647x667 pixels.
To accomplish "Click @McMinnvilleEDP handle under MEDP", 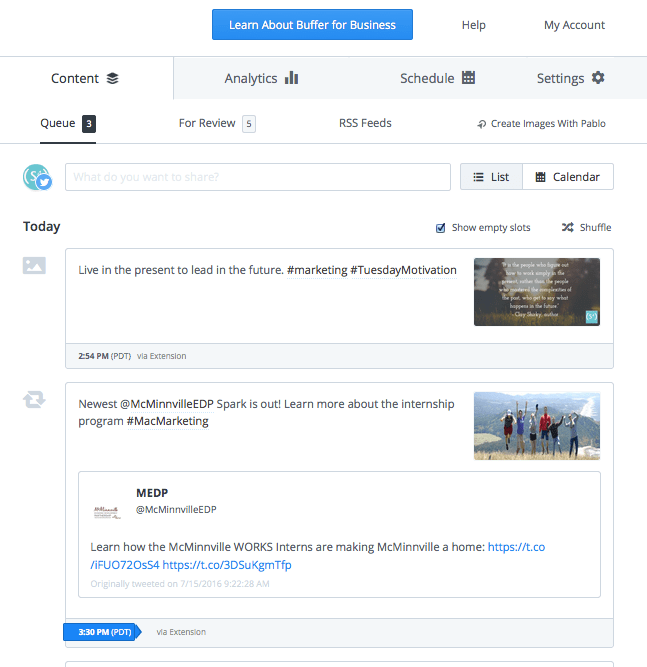I will (x=176, y=510).
